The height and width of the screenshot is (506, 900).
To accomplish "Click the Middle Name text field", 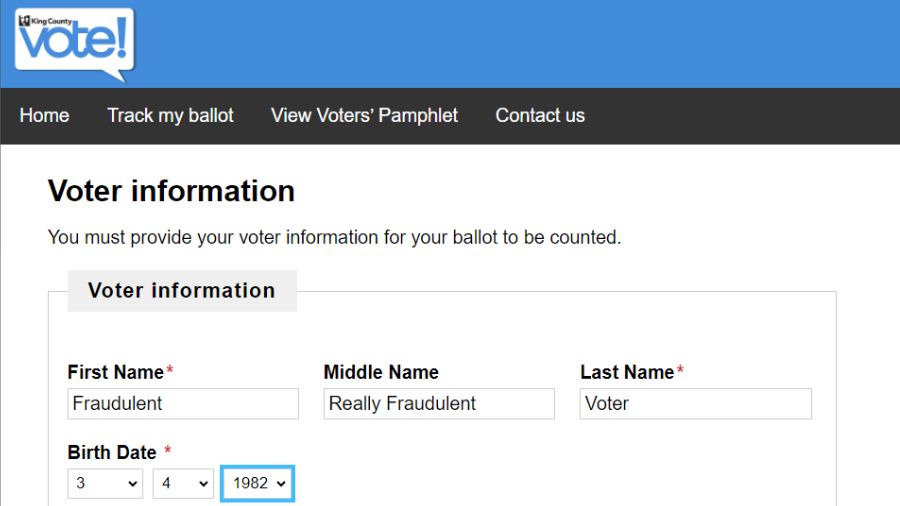I will point(439,403).
